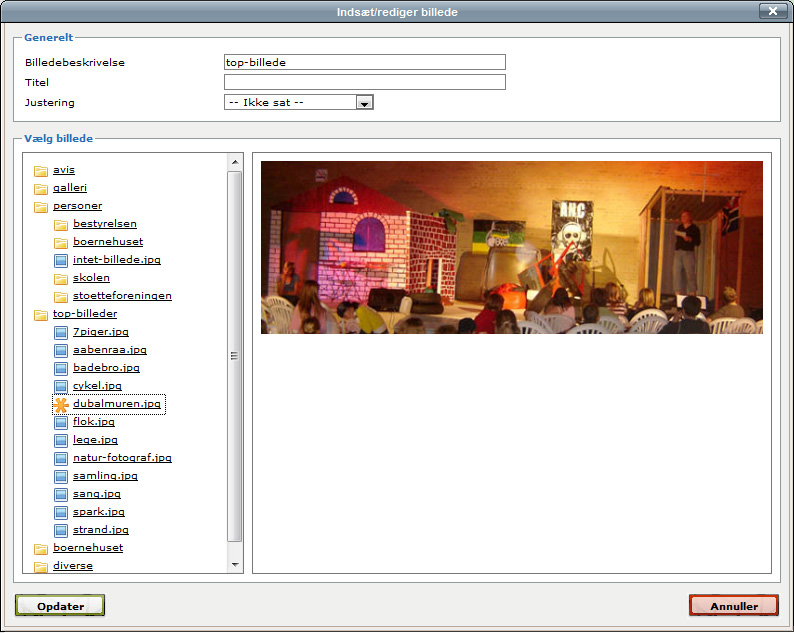The height and width of the screenshot is (633, 794).
Task: Click the top-billeder folder icon
Action: point(41,314)
